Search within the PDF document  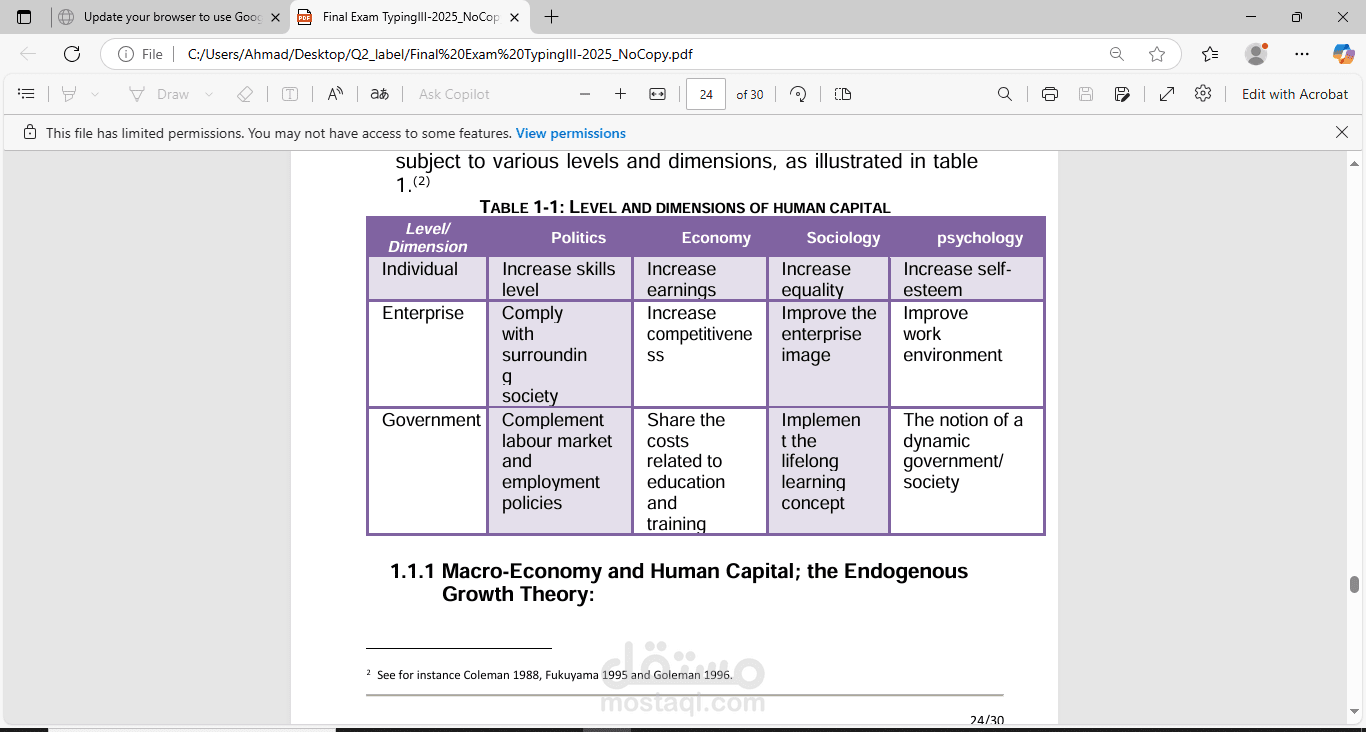pyautogui.click(x=1005, y=94)
